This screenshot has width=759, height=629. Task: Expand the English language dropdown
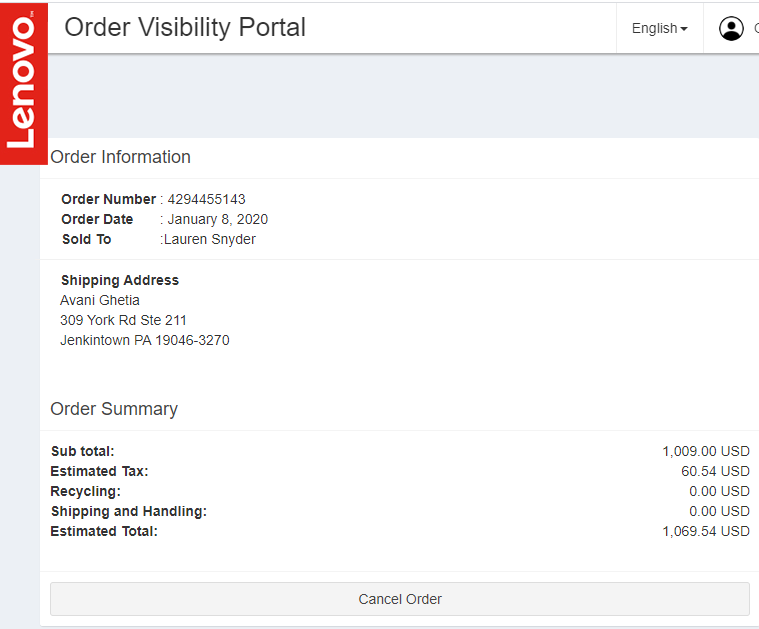(x=659, y=29)
